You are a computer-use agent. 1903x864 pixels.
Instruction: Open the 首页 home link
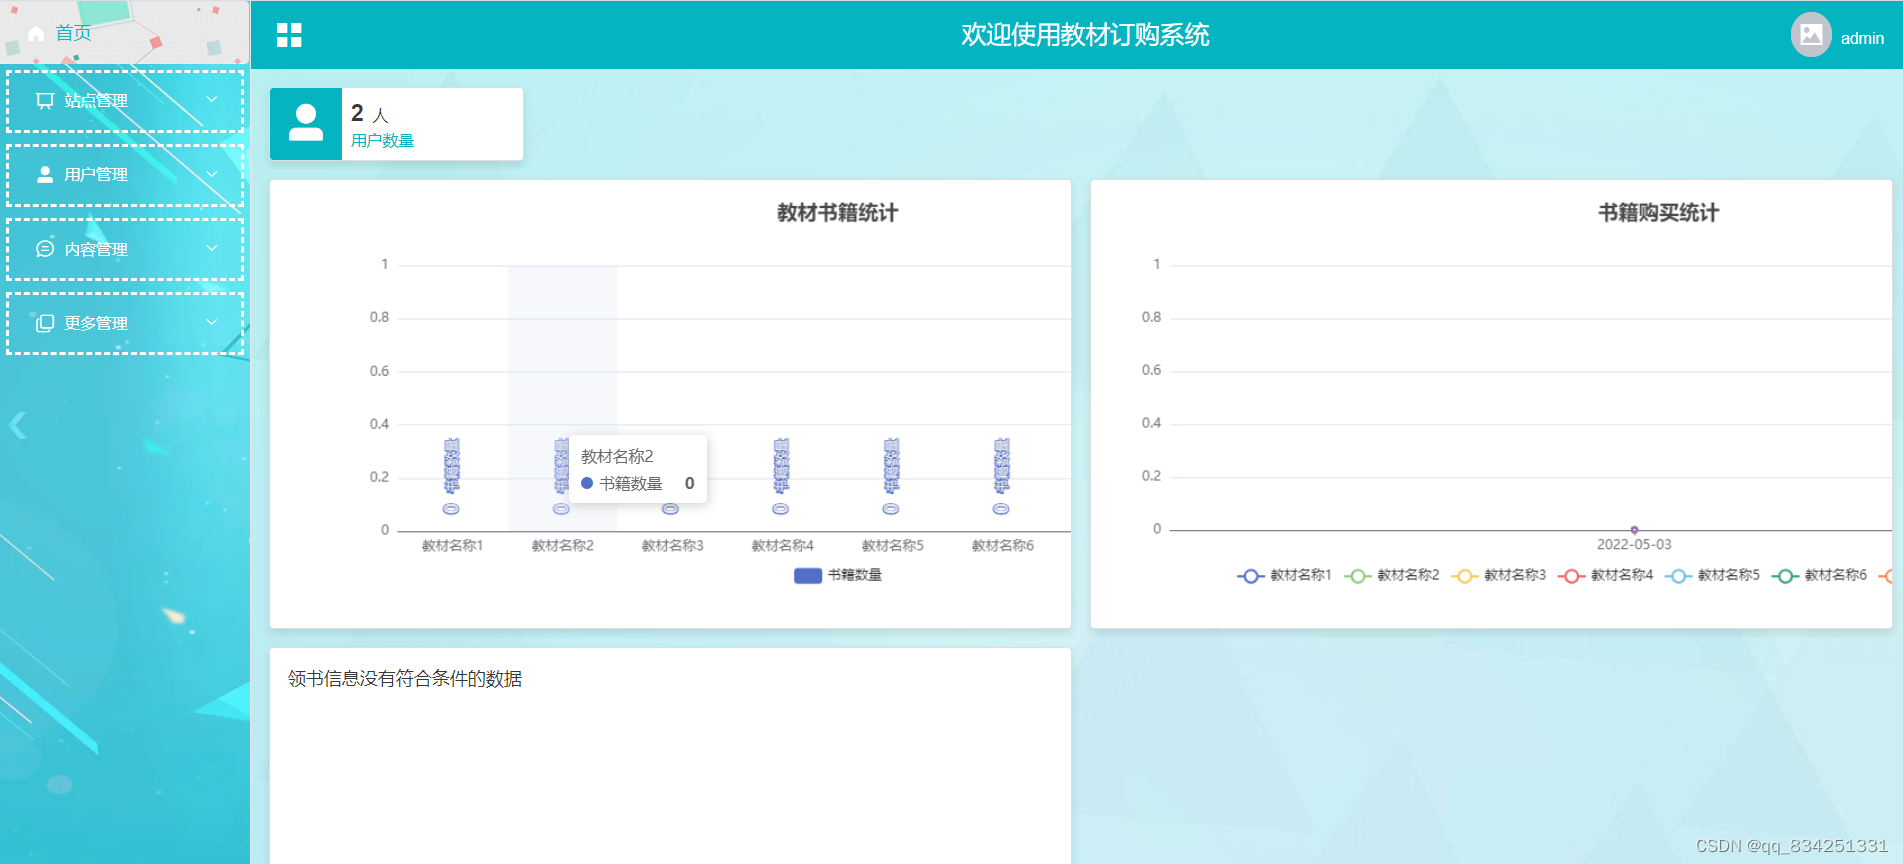tap(73, 33)
